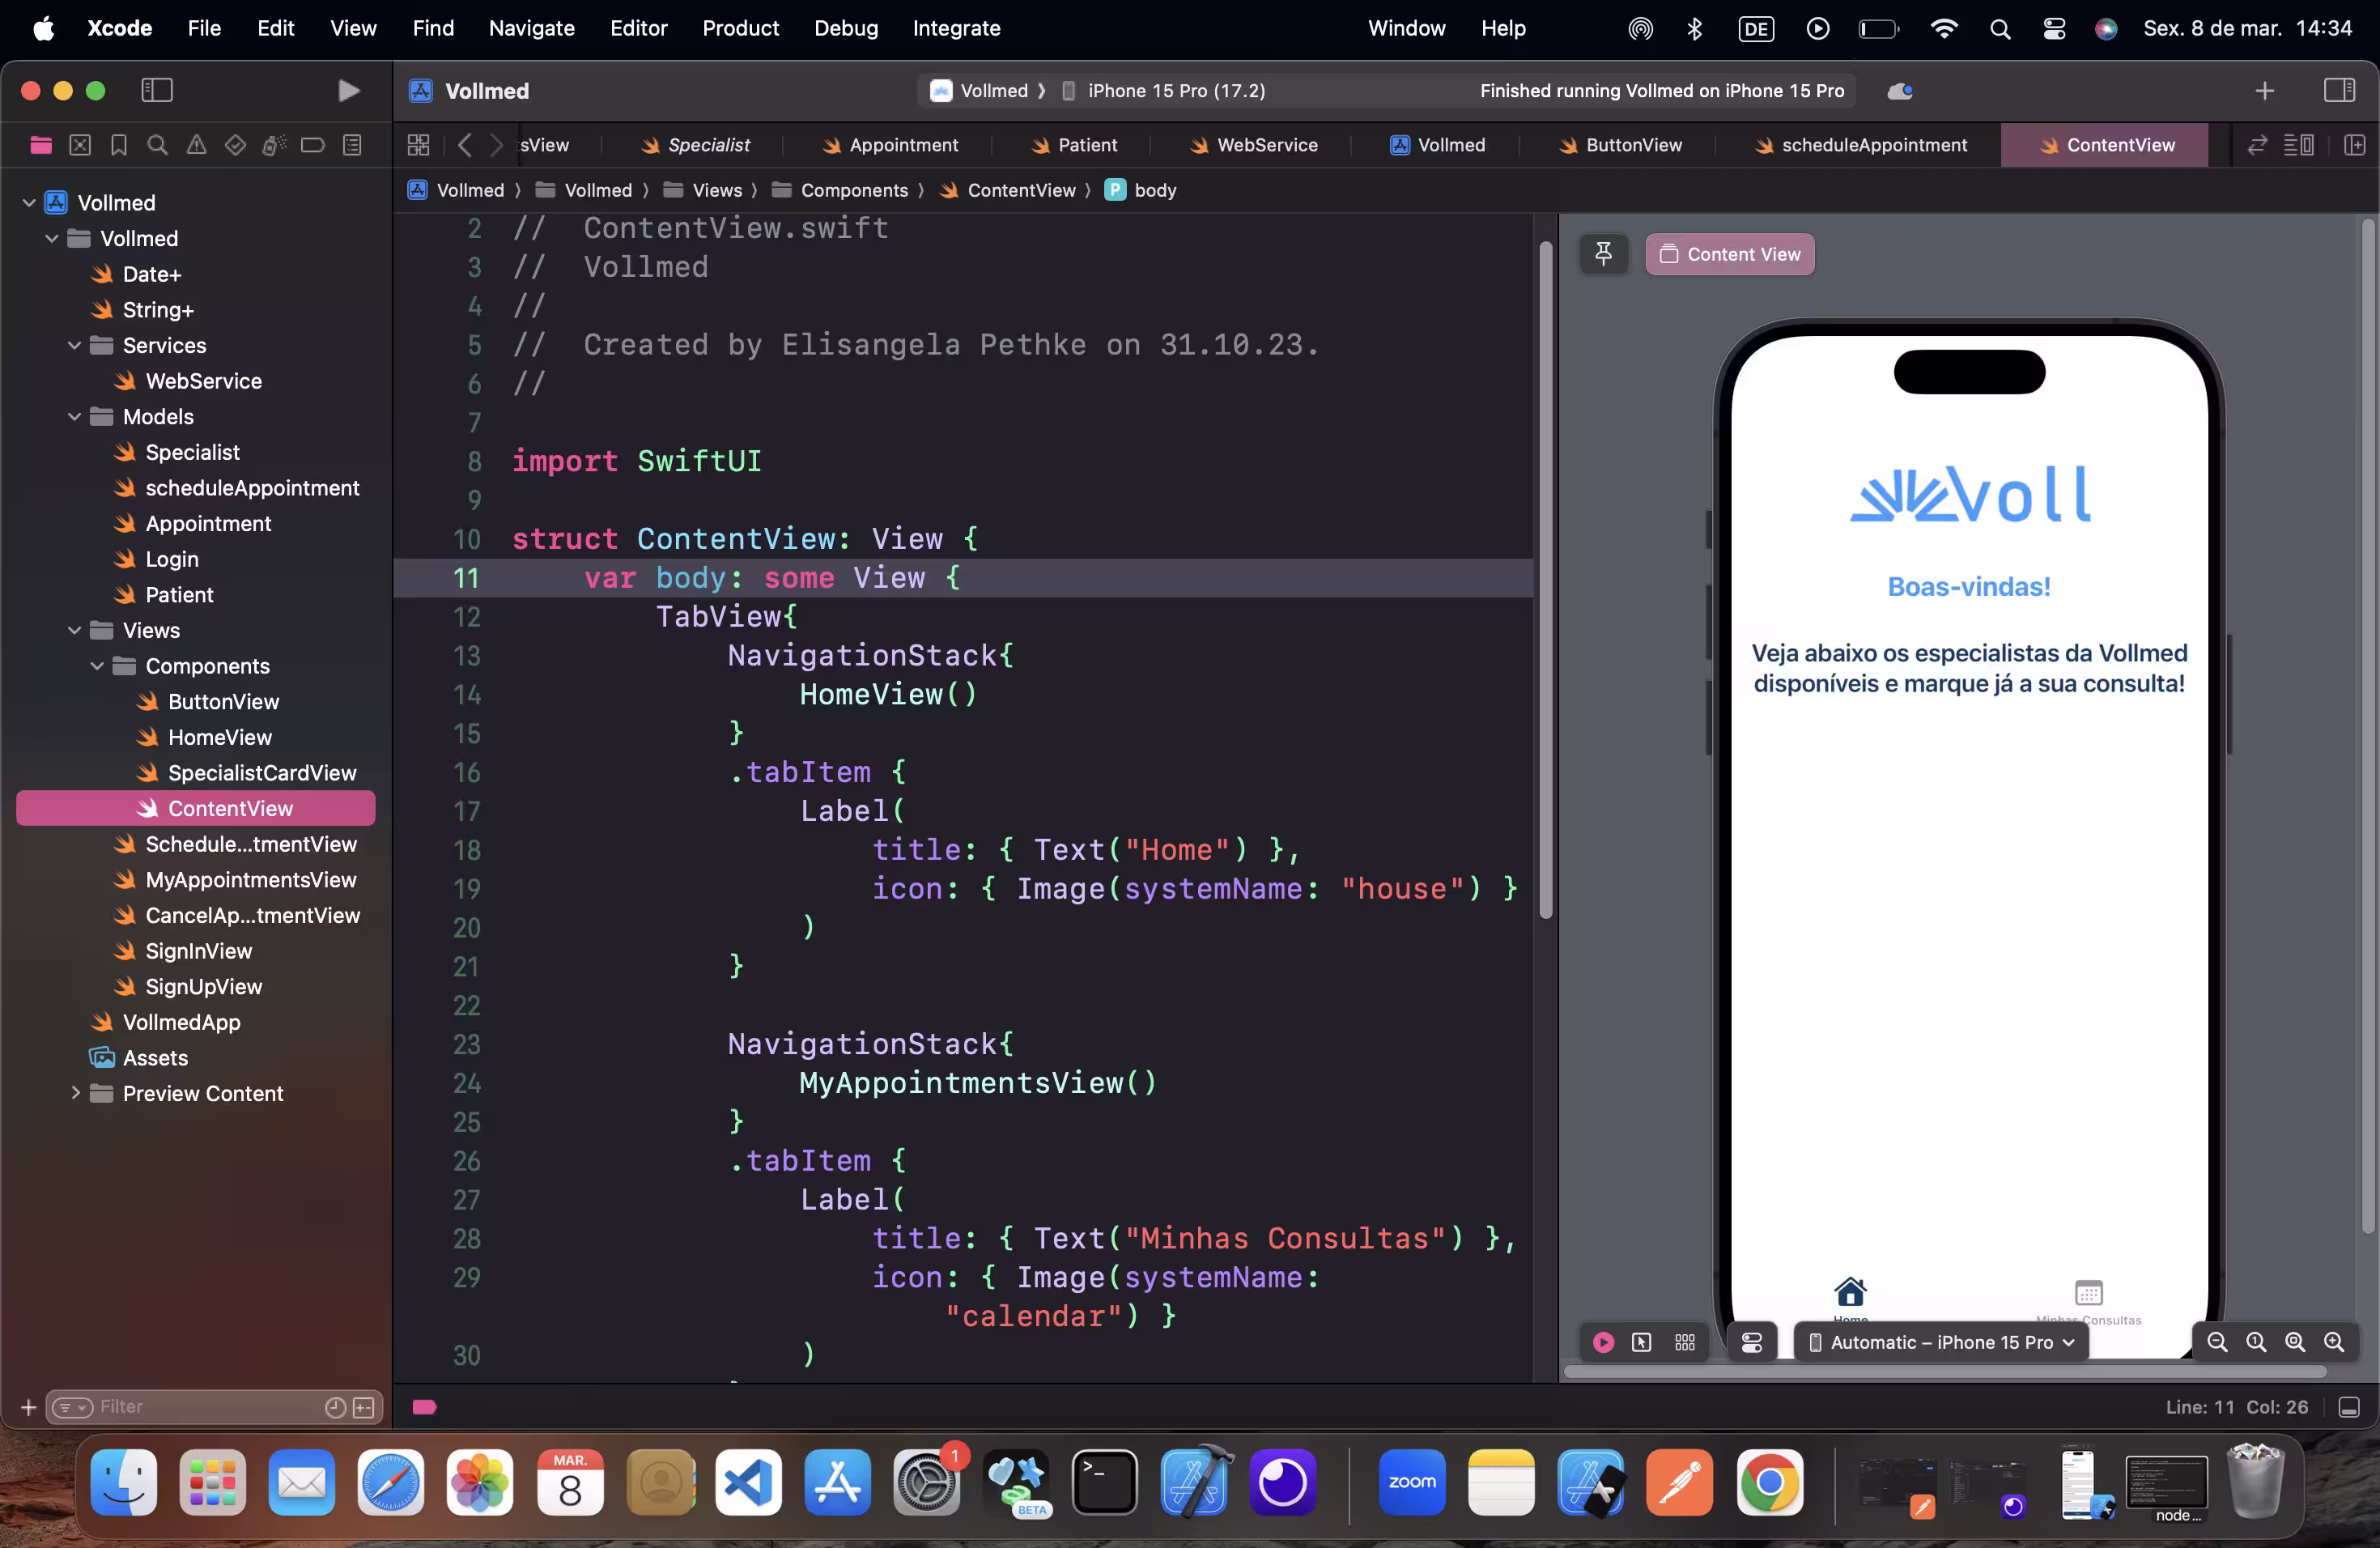The width and height of the screenshot is (2380, 1548).
Task: Open the Issue navigator warning icon
Action: 197,145
